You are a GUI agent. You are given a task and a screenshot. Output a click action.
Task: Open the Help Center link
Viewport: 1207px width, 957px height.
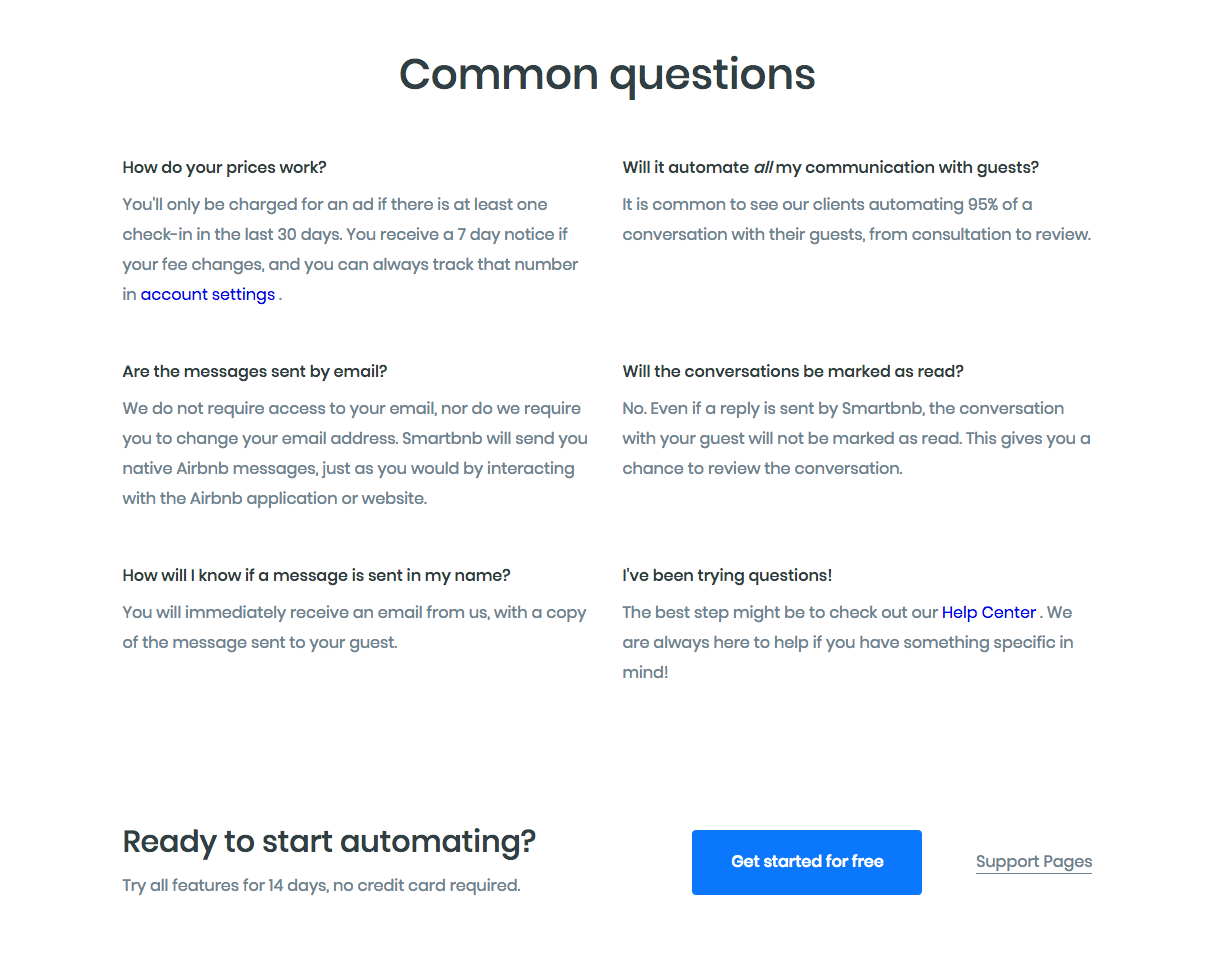coord(988,612)
